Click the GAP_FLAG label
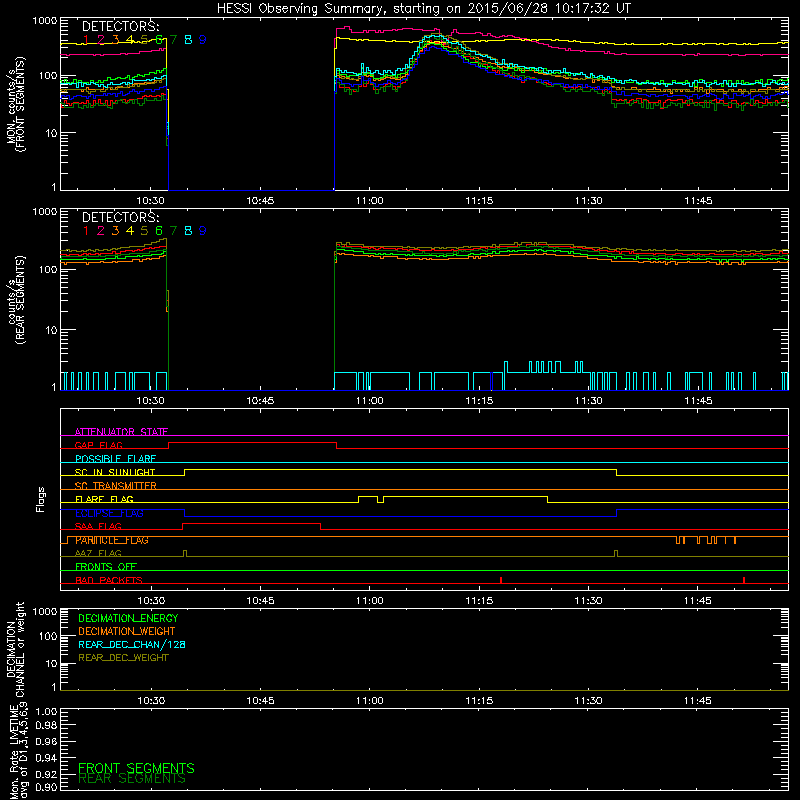 [x=98, y=445]
